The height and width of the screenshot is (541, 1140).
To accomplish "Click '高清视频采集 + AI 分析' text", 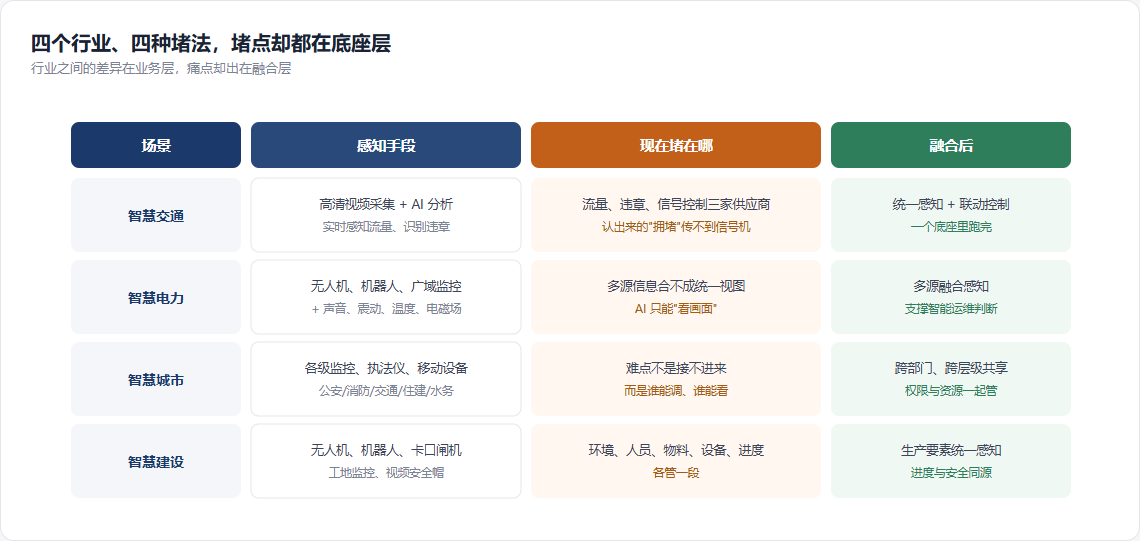I will (x=386, y=204).
